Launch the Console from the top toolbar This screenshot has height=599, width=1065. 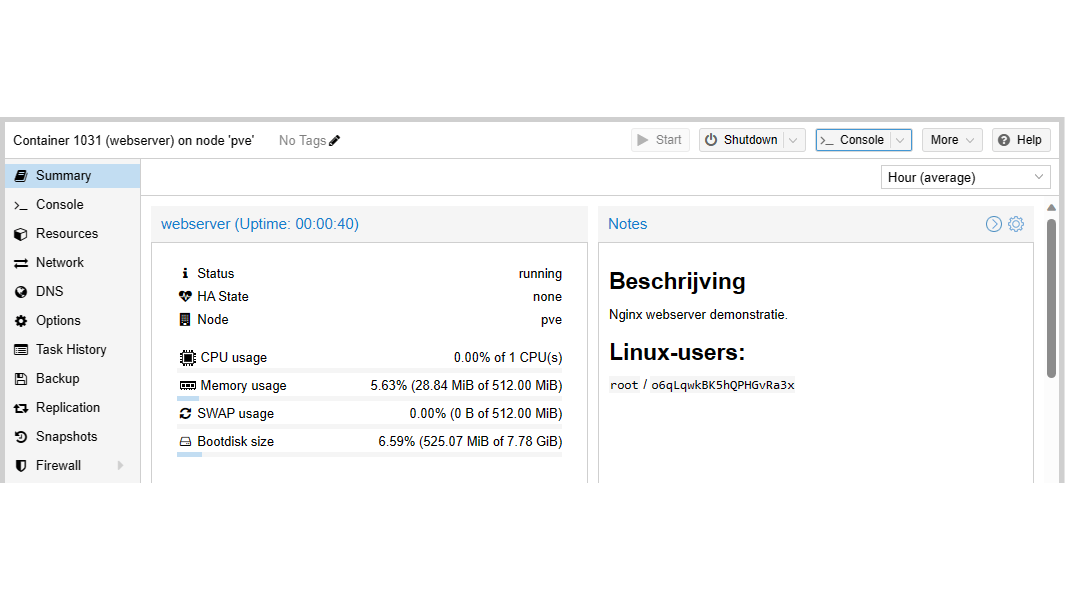853,140
